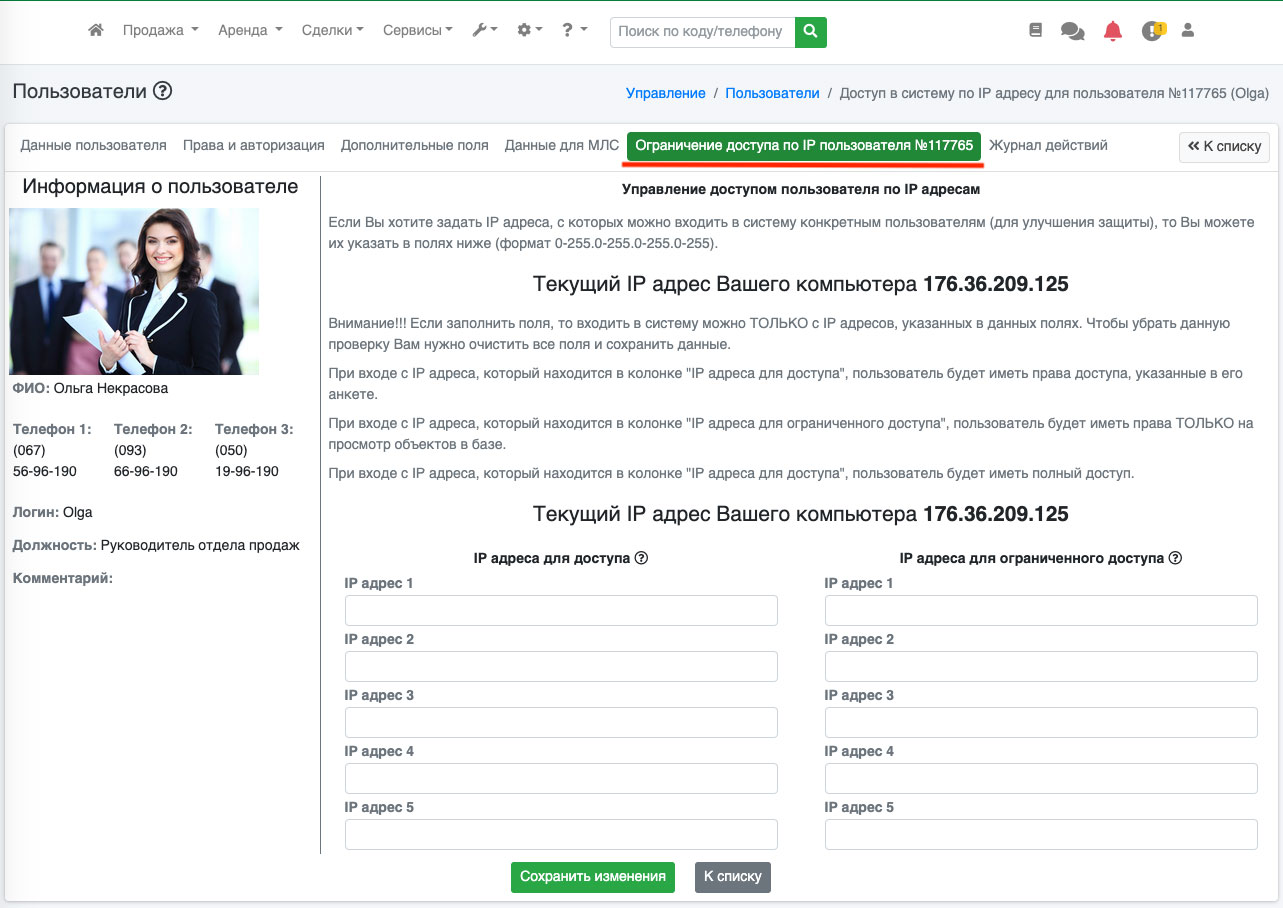Screen dimensions: 1283x908
Task: Open the chat messages icon
Action: click(x=1072, y=32)
